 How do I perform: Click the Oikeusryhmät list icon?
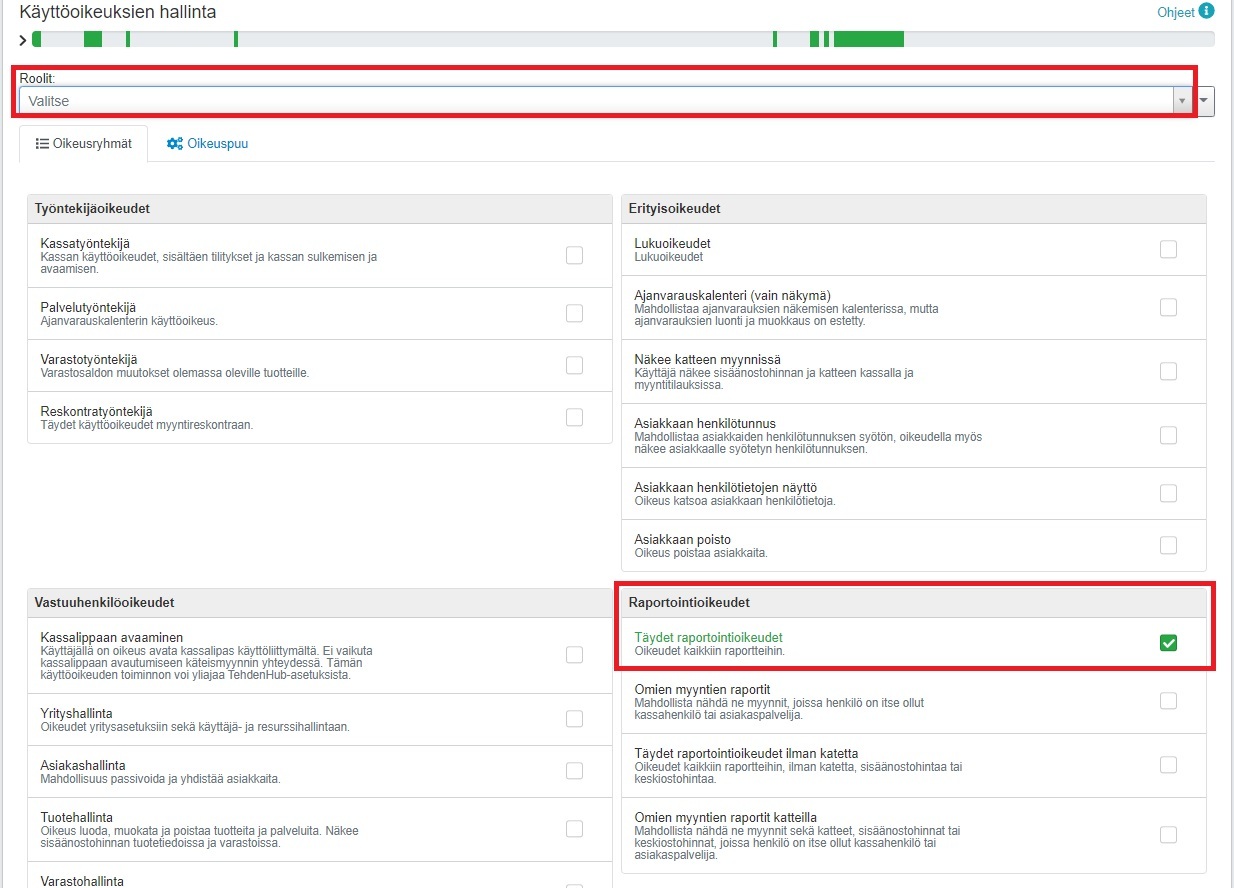[42, 144]
